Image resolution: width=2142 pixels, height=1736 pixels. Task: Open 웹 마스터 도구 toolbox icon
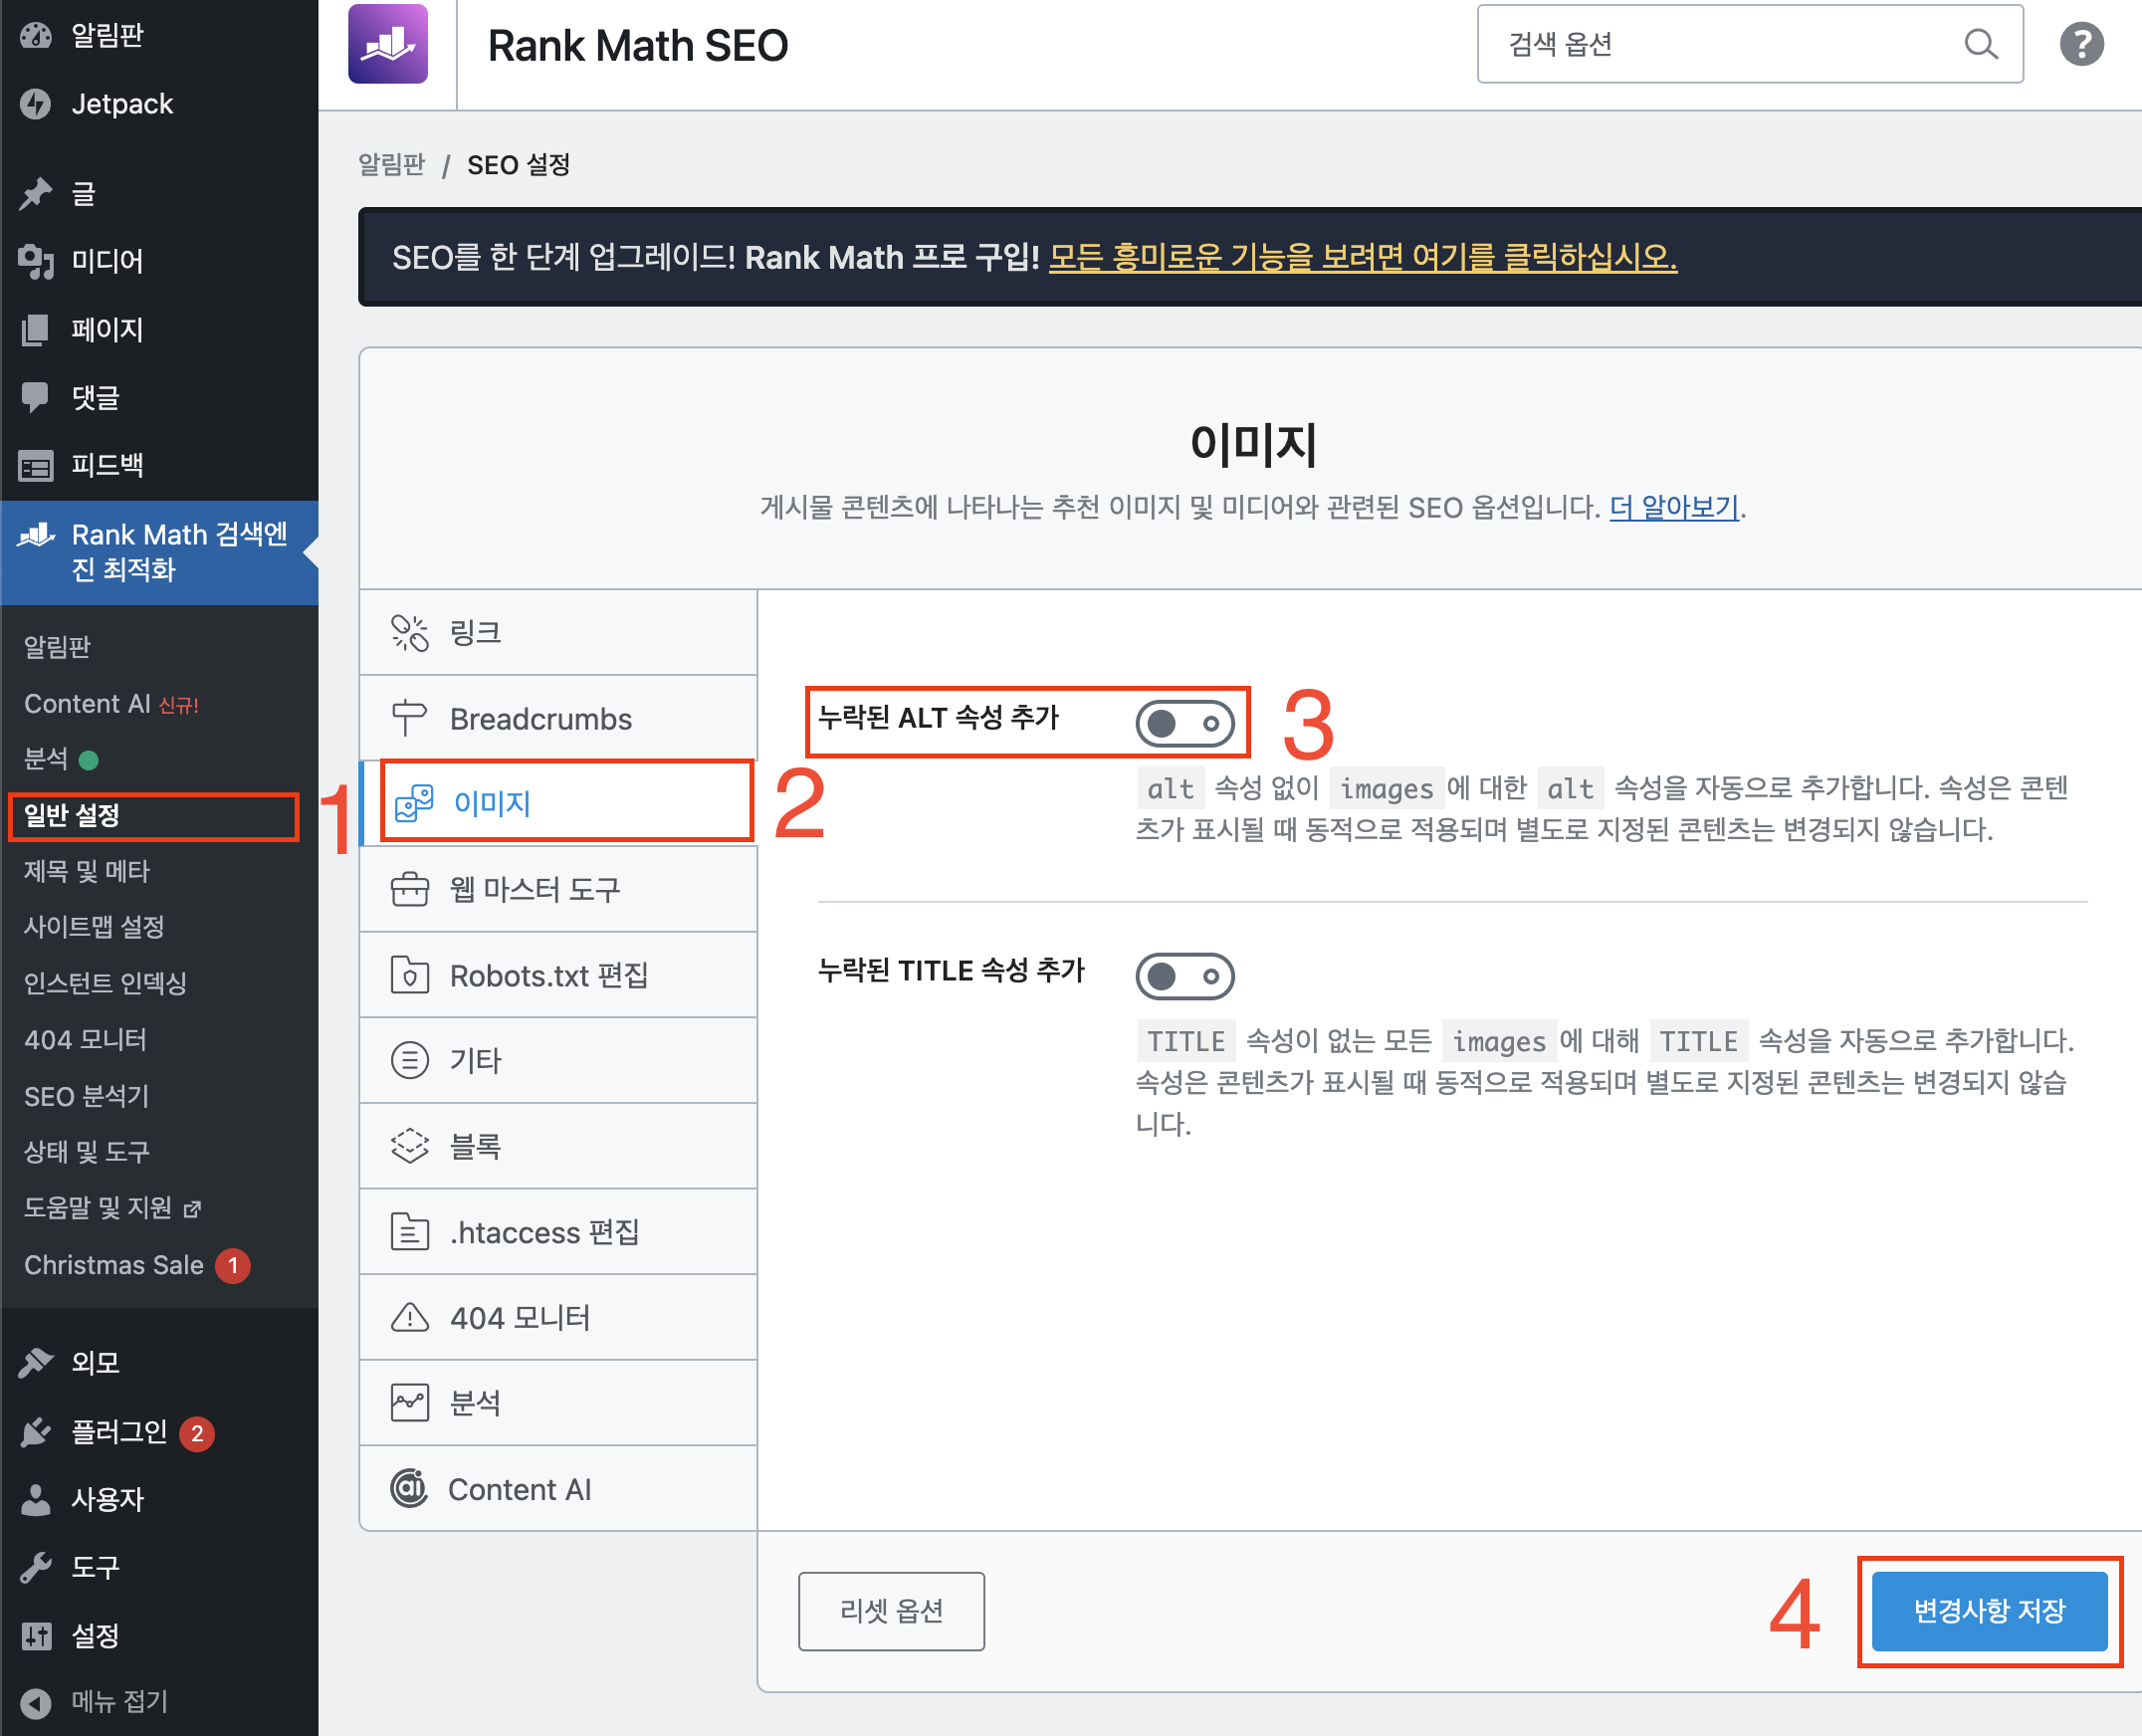tap(409, 889)
